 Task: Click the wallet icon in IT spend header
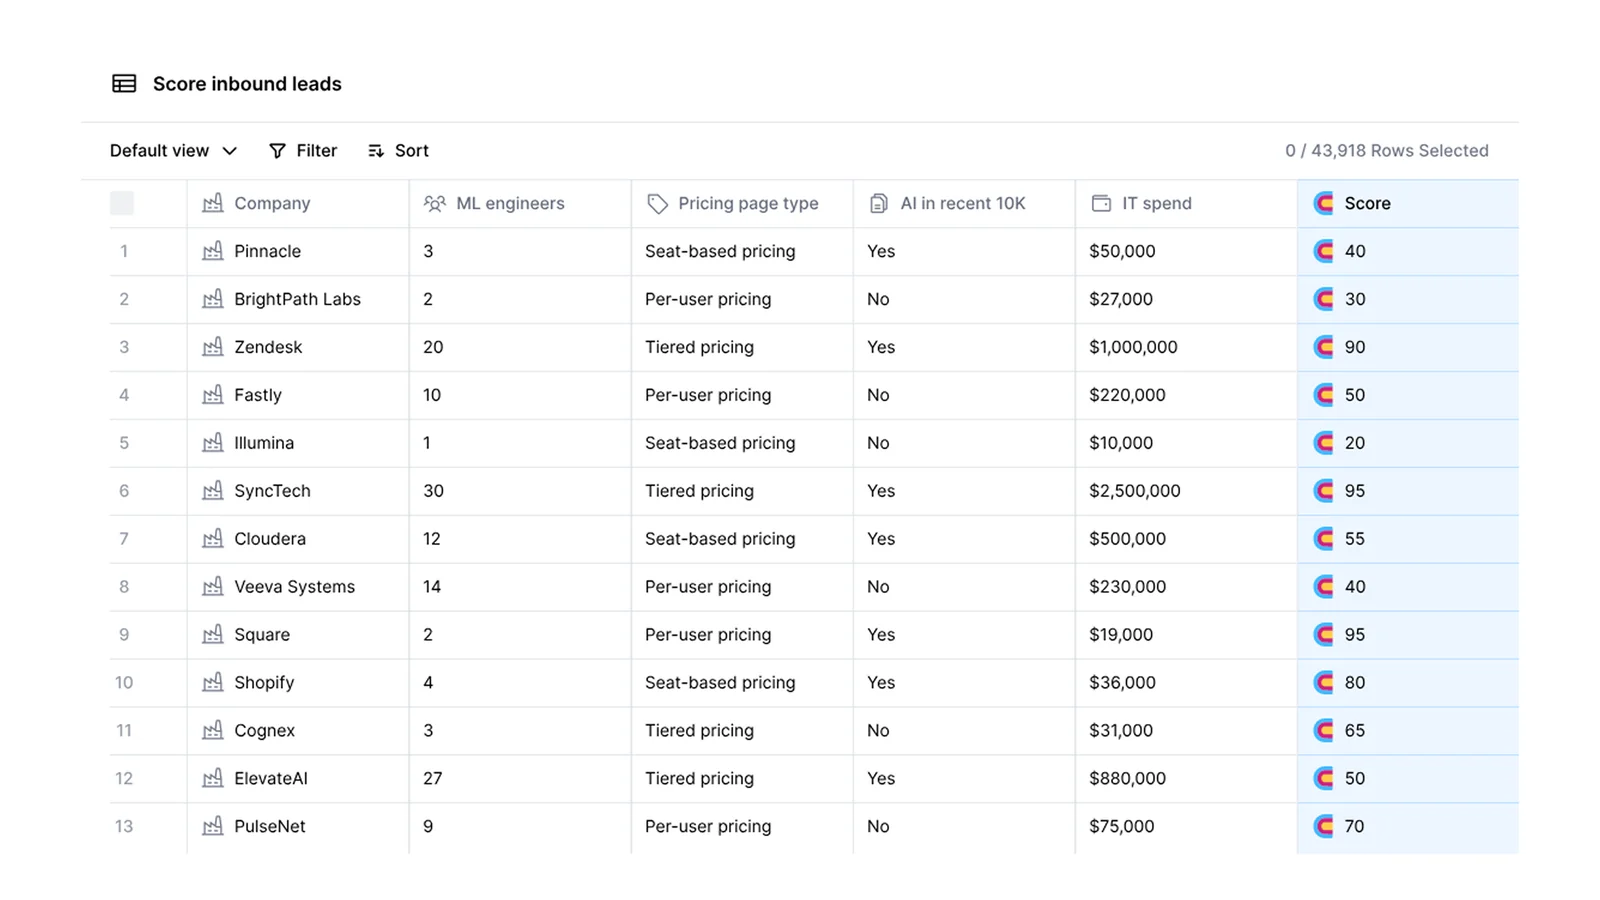[1101, 203]
